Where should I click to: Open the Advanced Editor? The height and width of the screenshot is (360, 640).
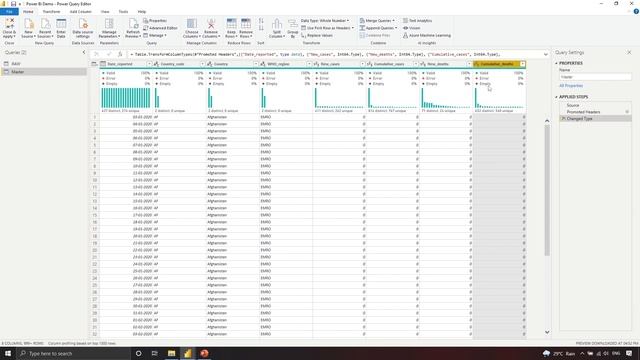point(160,28)
